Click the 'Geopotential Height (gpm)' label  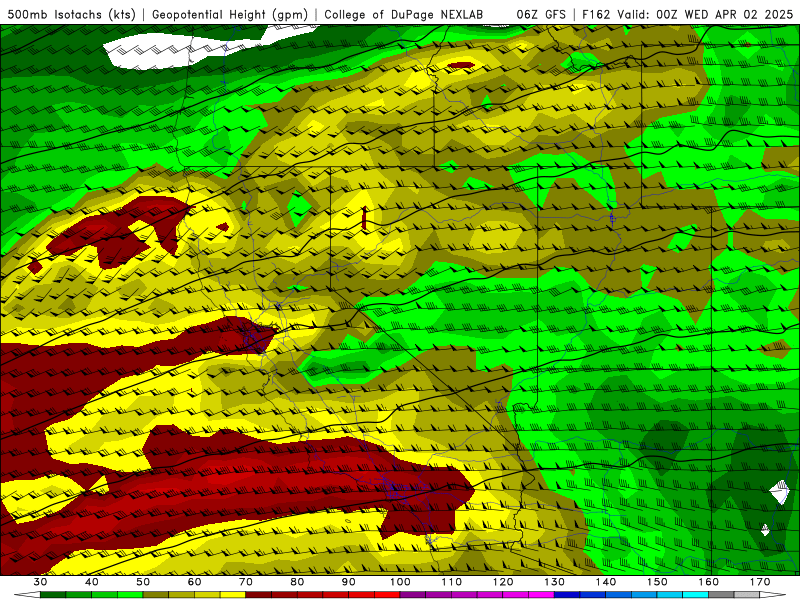tap(230, 15)
